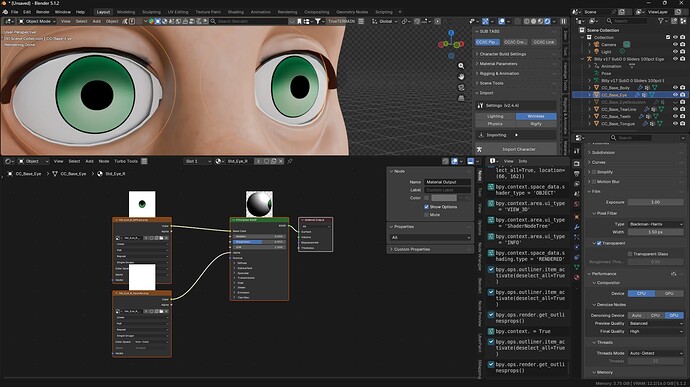Click the Import Character button
Screen dimensions: 690x387
(x=515, y=149)
